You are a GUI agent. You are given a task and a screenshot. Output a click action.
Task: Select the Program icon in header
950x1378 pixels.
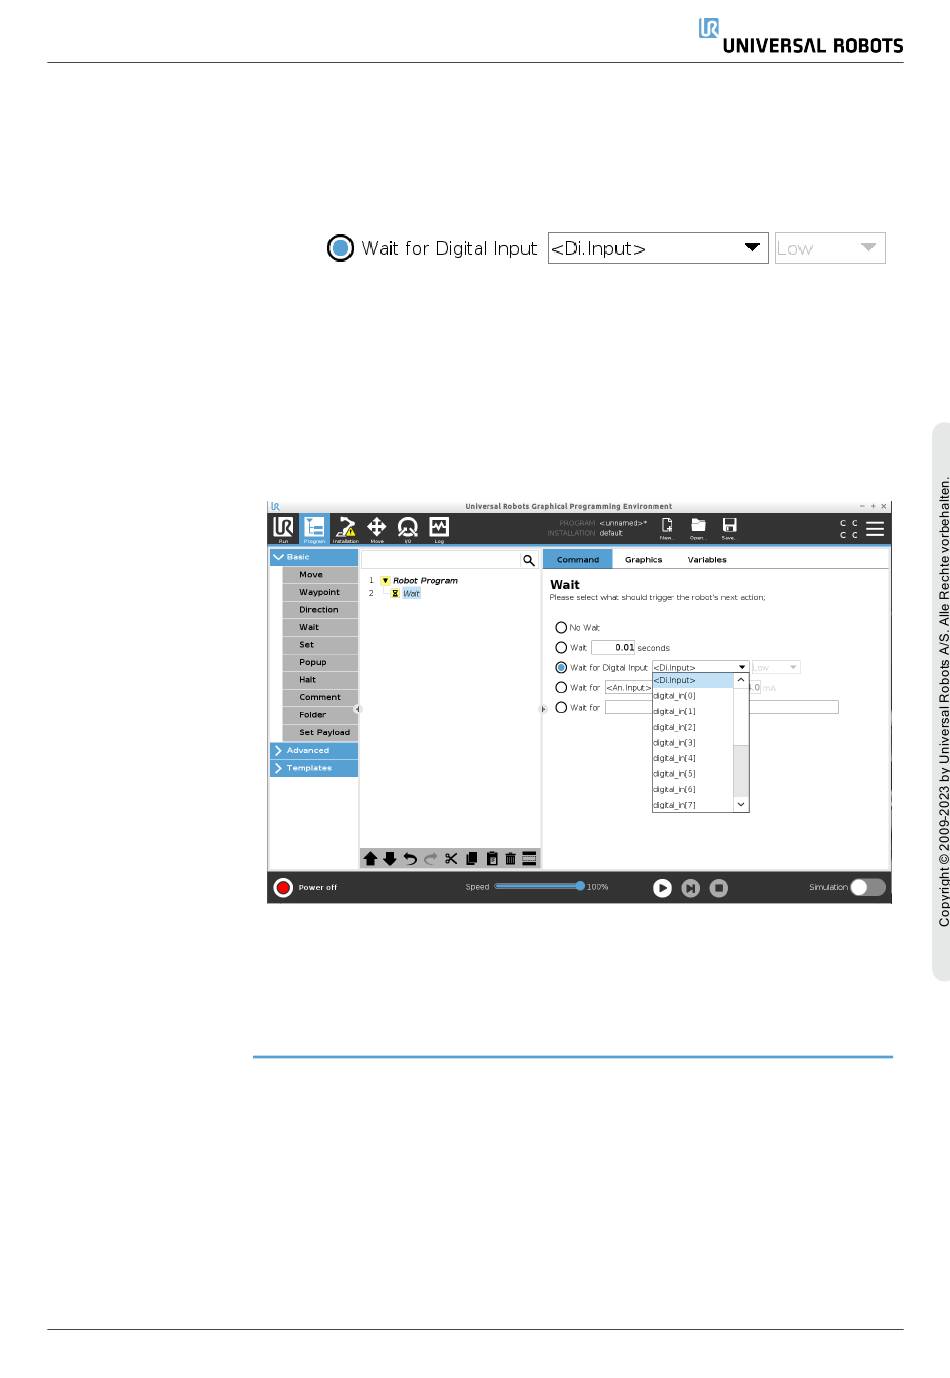[x=314, y=528]
